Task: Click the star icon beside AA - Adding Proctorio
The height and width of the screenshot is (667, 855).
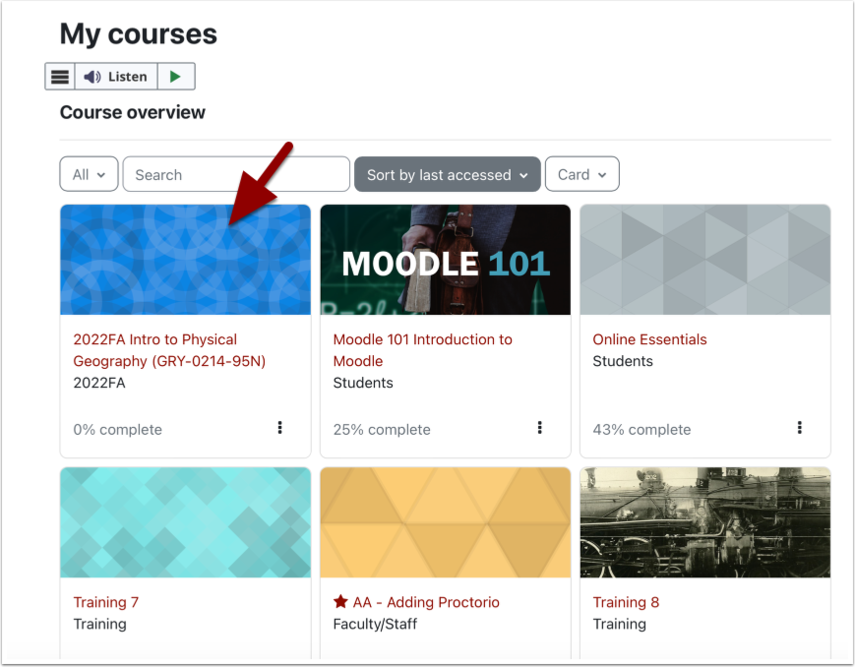Action: [x=340, y=602]
